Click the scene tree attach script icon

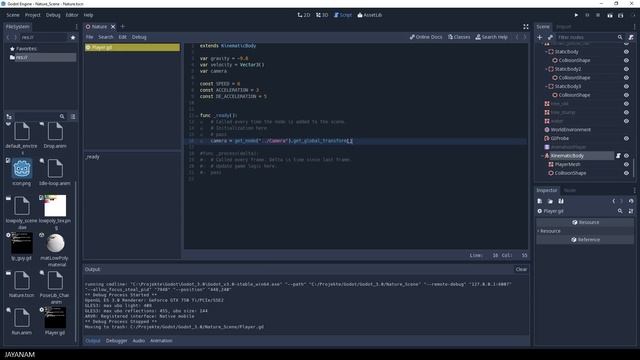pos(631,37)
